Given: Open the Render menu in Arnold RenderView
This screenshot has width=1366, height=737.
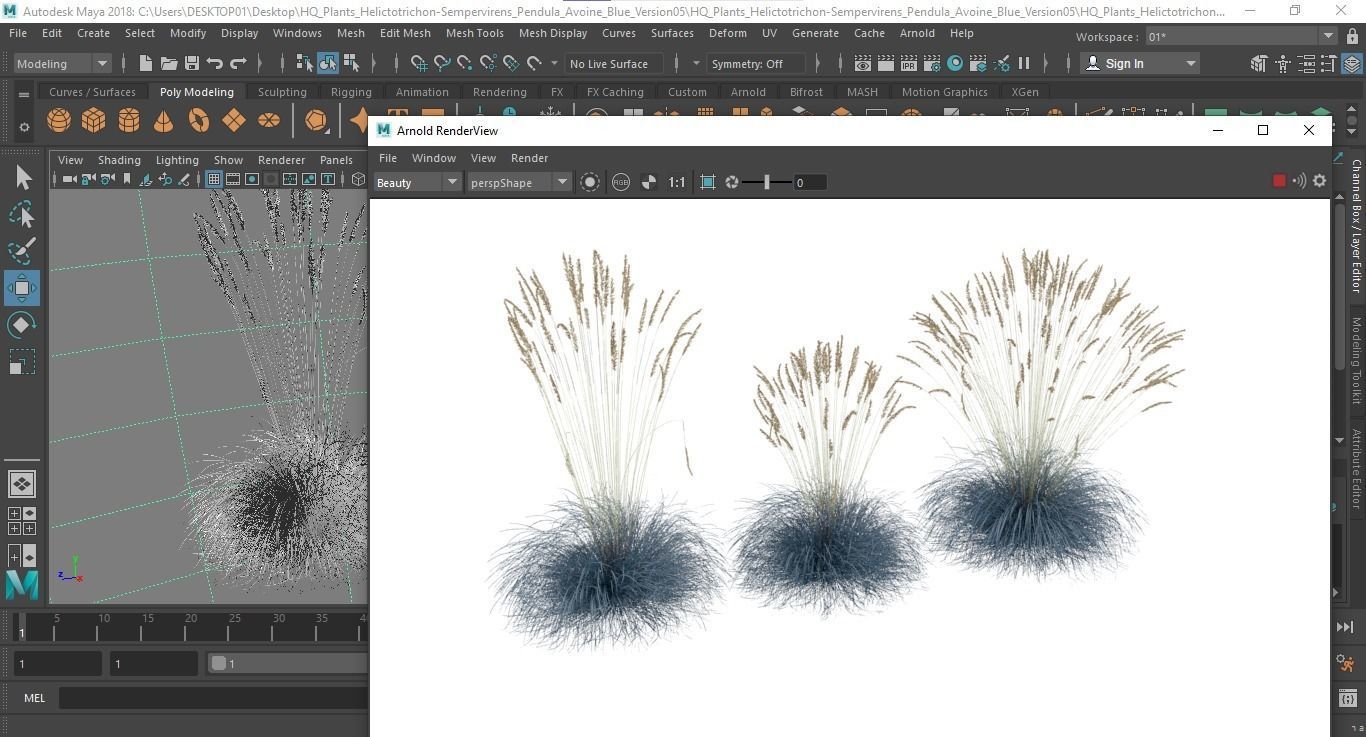Looking at the screenshot, I should [x=529, y=158].
